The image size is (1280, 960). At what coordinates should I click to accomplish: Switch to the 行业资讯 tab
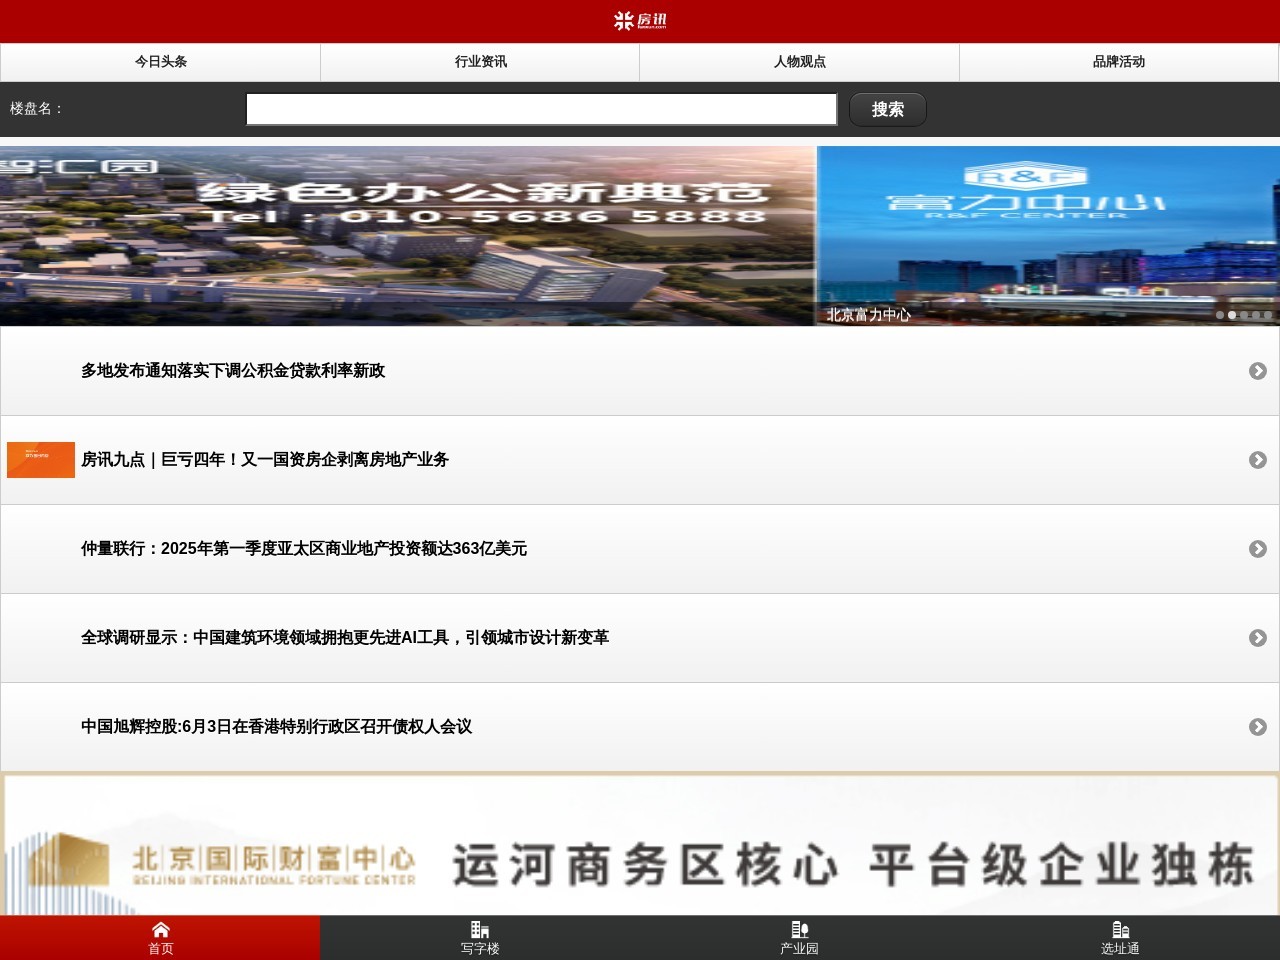click(480, 62)
